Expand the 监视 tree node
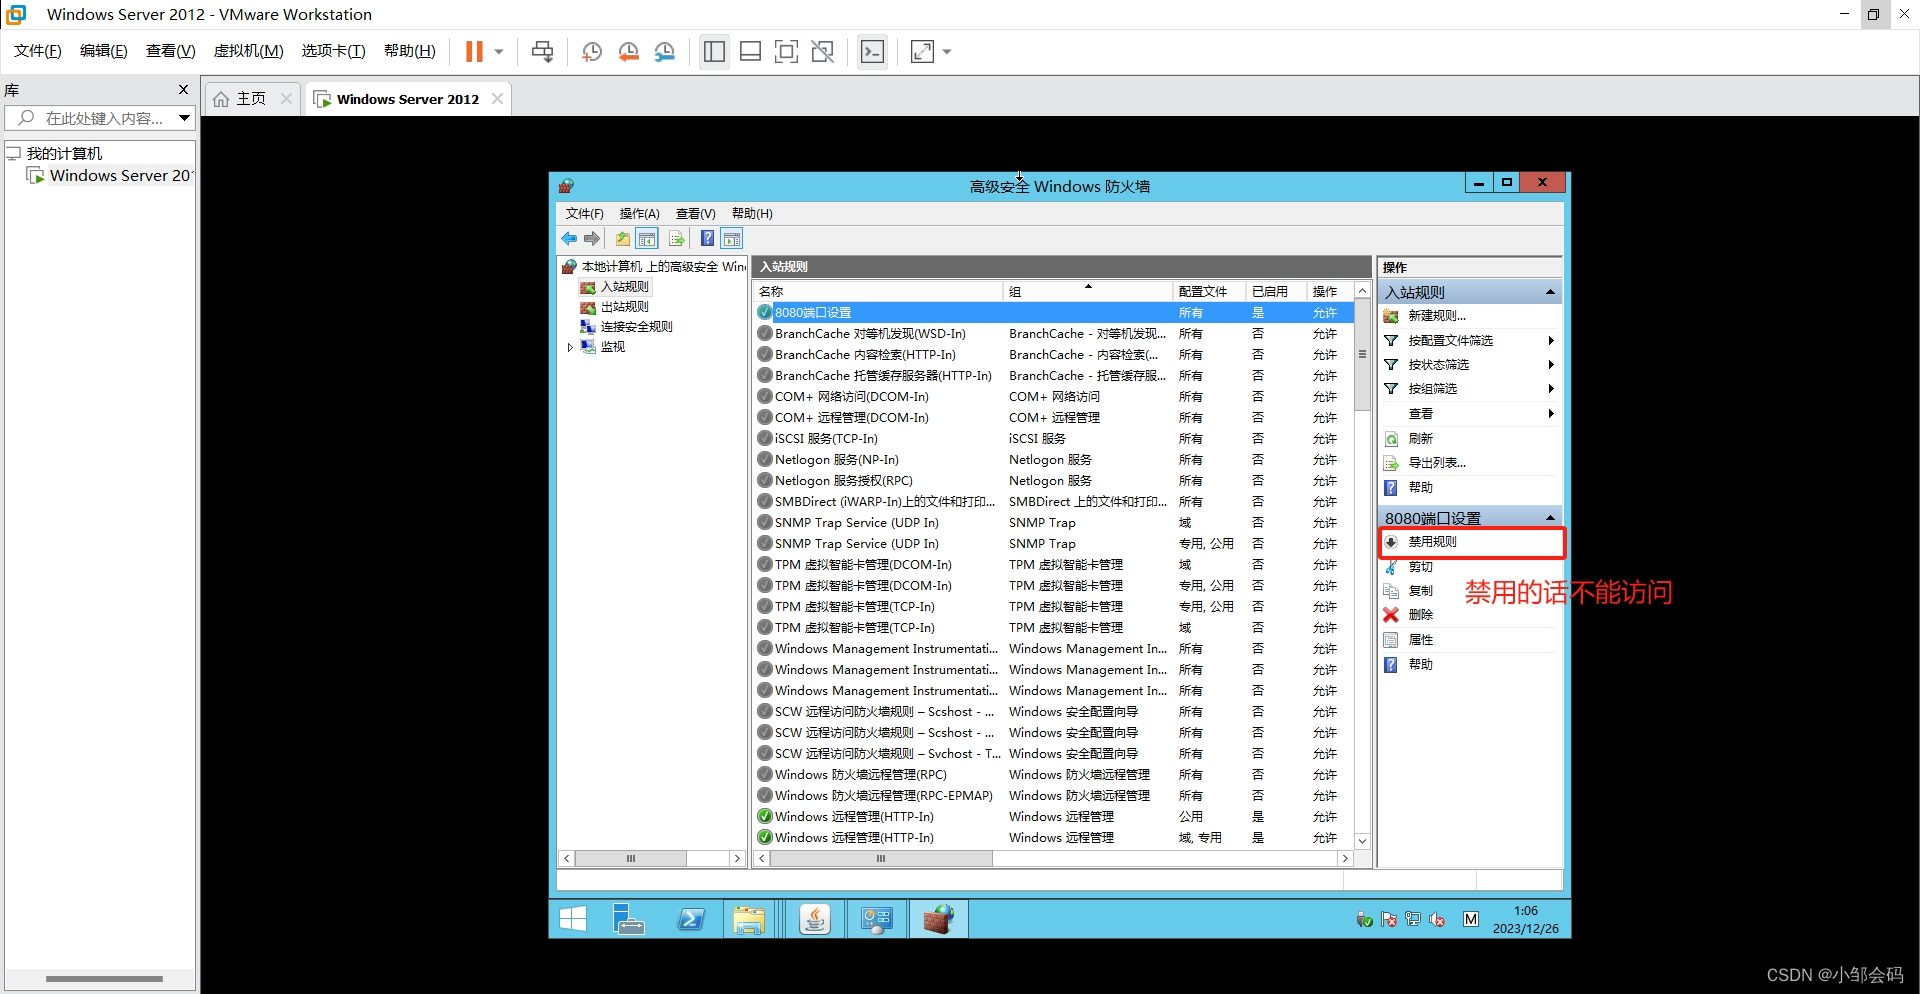The height and width of the screenshot is (994, 1920). (x=570, y=347)
